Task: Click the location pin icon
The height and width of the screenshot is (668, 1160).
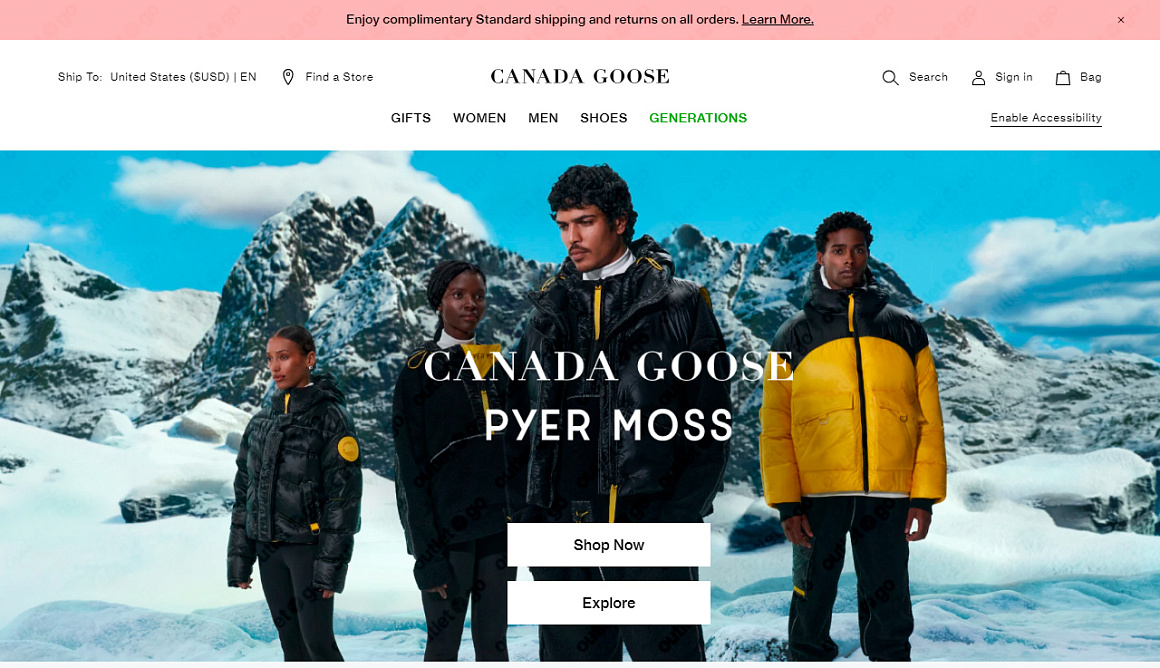Action: [x=288, y=77]
